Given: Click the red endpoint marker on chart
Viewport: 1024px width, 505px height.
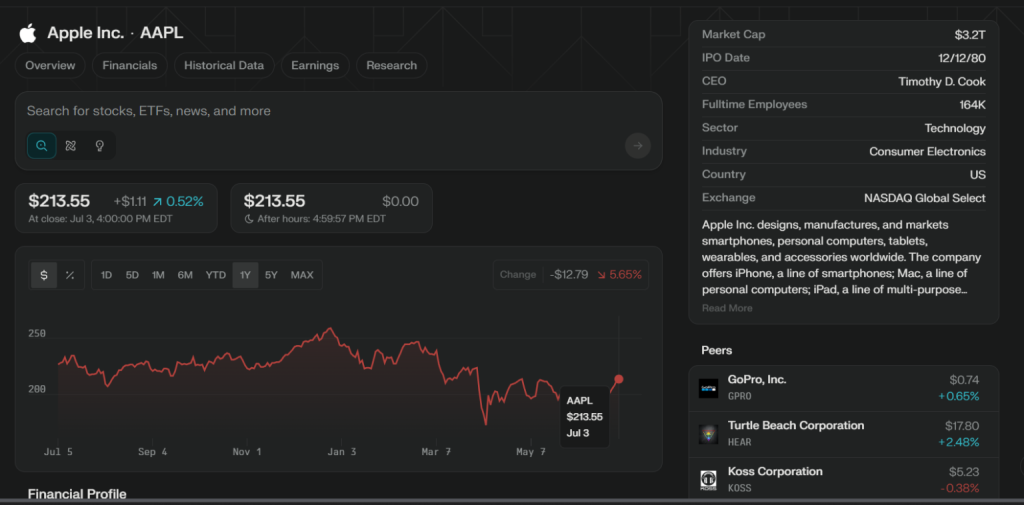Looking at the screenshot, I should click(x=619, y=379).
